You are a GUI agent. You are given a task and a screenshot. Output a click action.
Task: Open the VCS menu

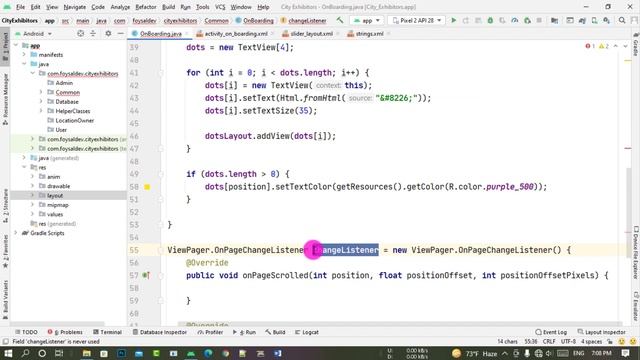coord(220,7)
